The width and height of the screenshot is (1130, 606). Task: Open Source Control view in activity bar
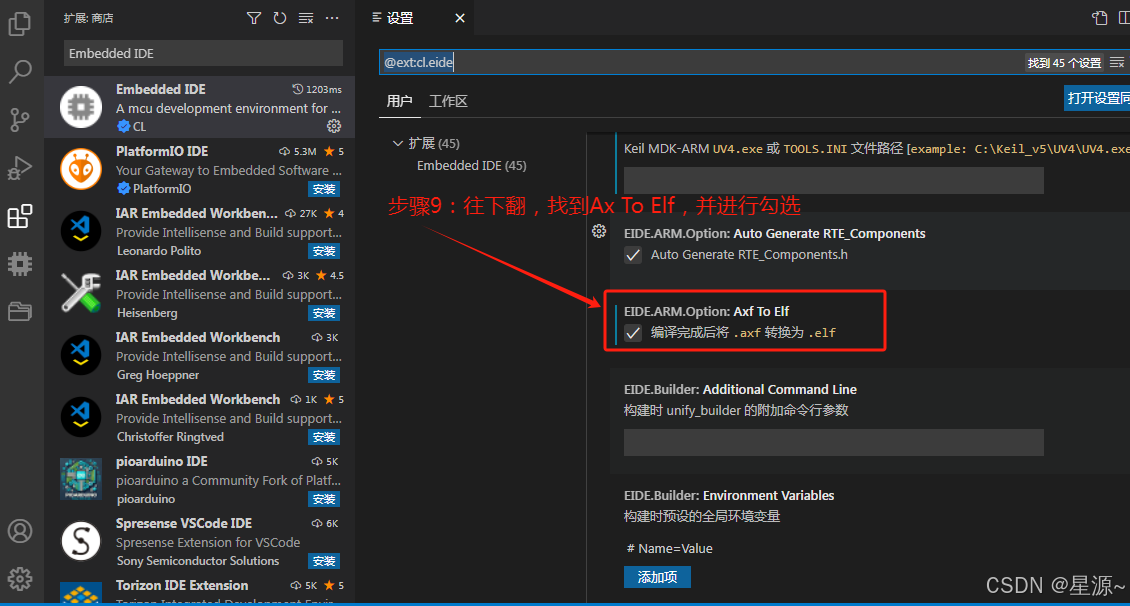click(19, 120)
